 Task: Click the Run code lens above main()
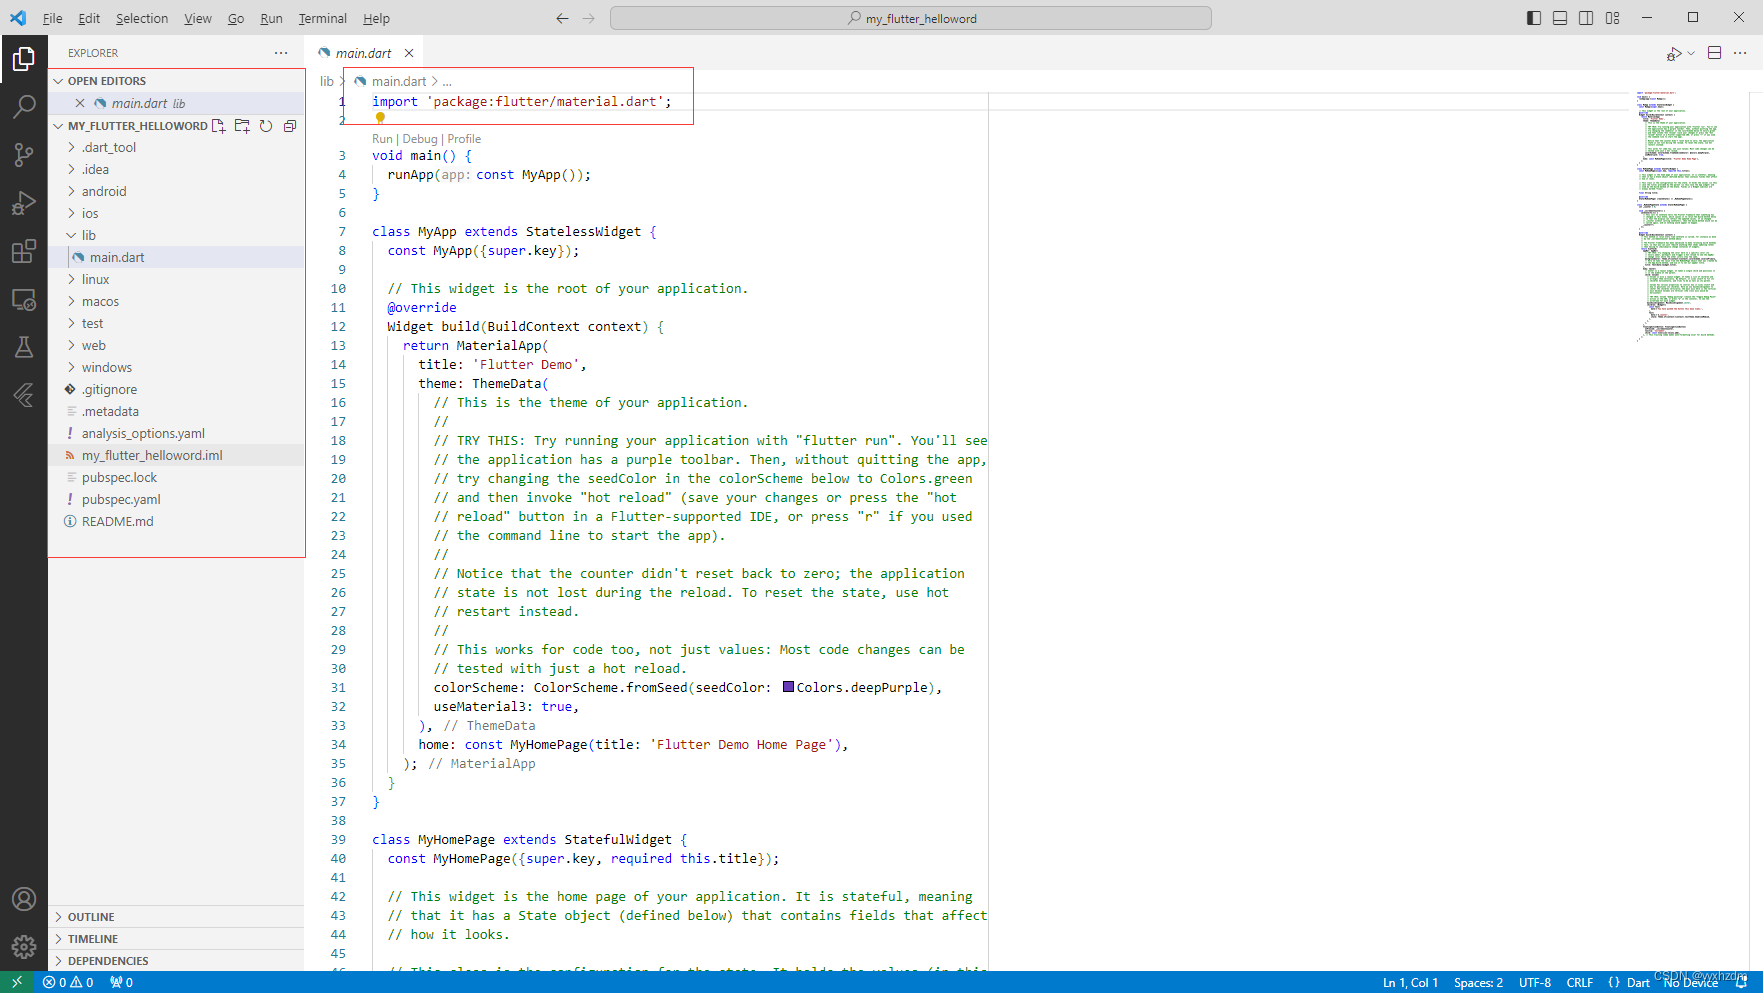[382, 138]
